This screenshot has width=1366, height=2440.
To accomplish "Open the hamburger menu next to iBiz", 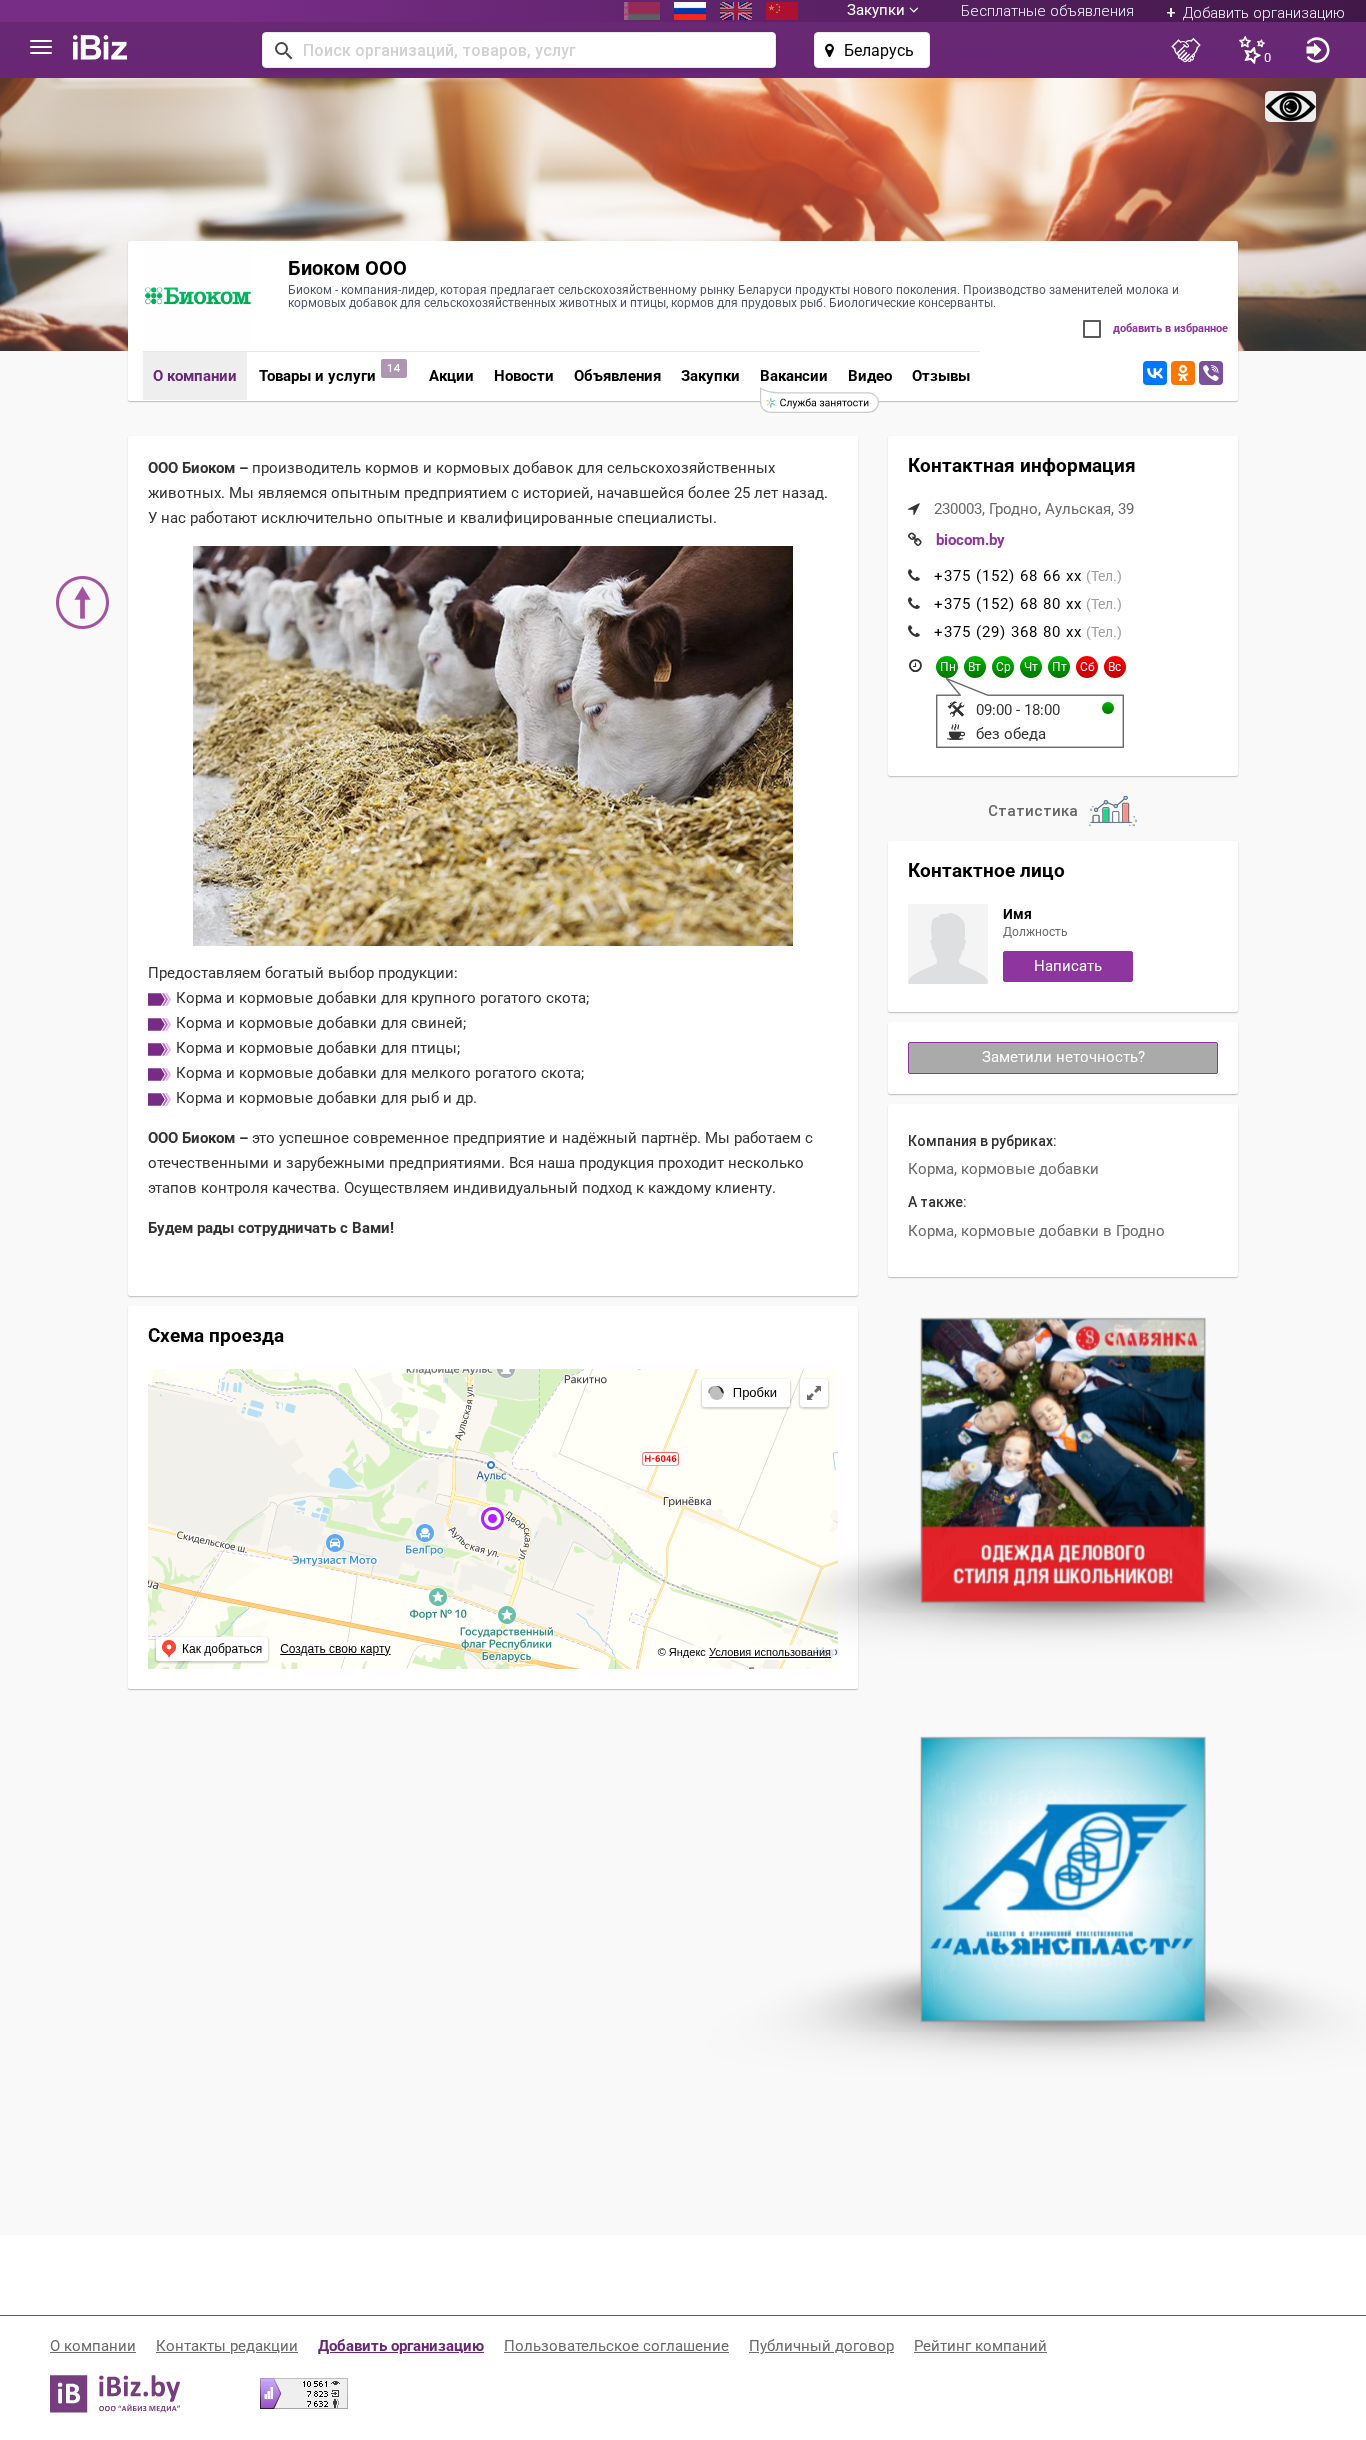I will coord(41,47).
